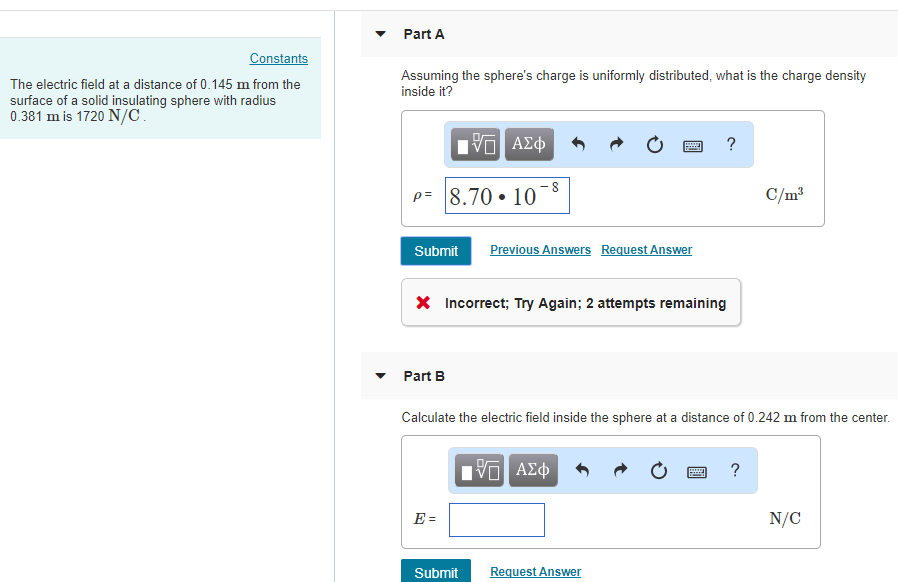Click the help question mark in Part B toolbar
Viewport: 898px width, 582px height.
click(x=734, y=470)
